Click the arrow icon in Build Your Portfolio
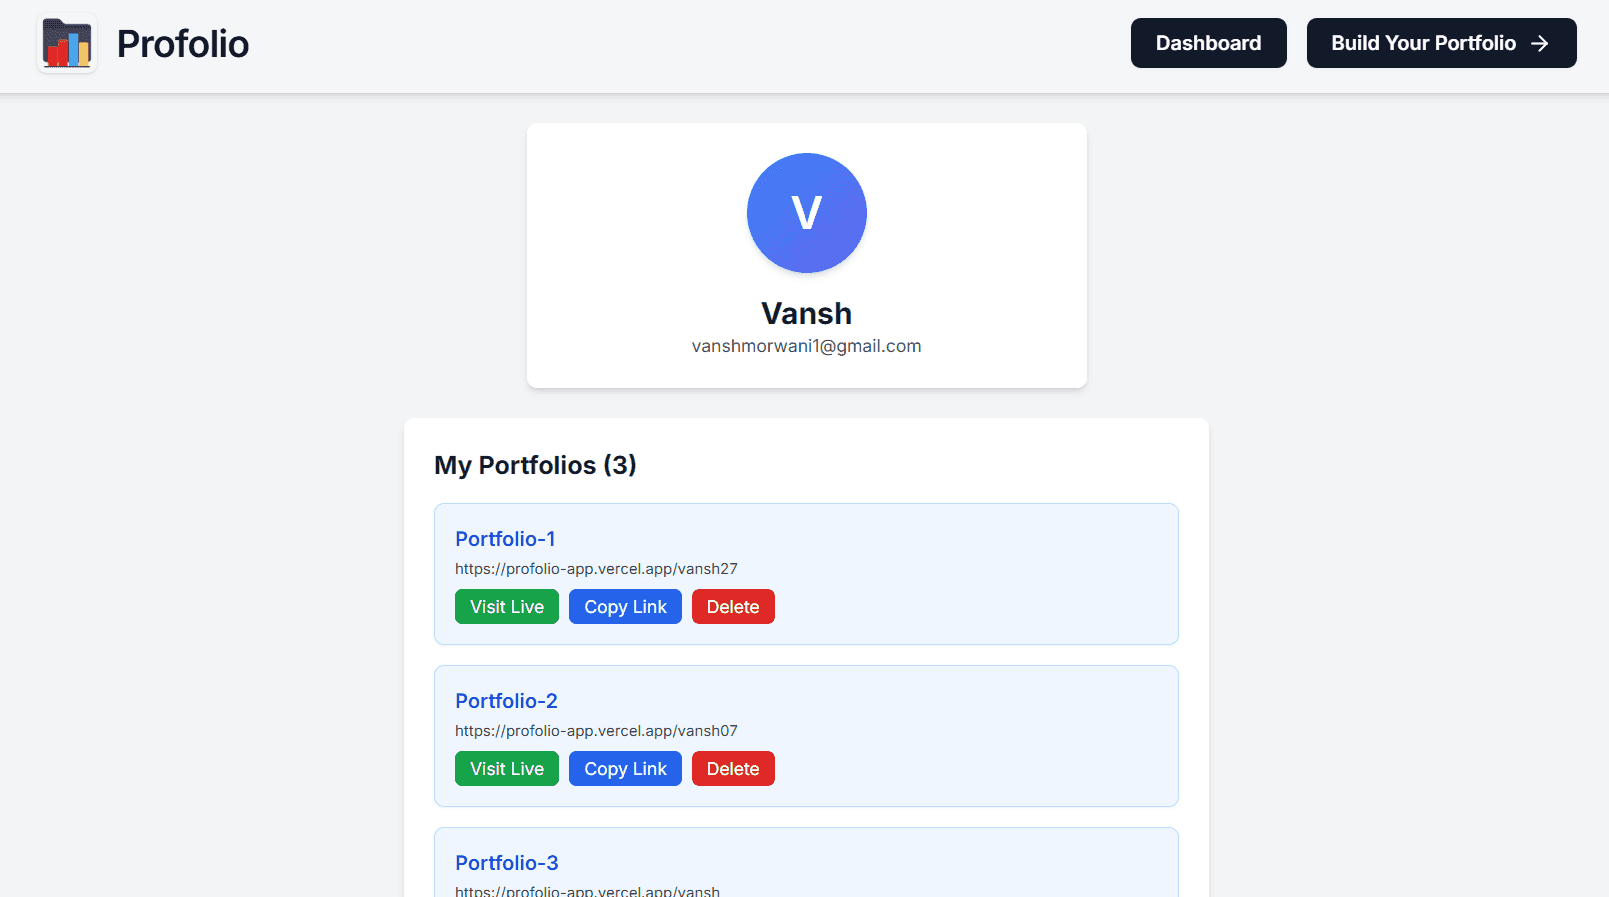 click(1540, 43)
